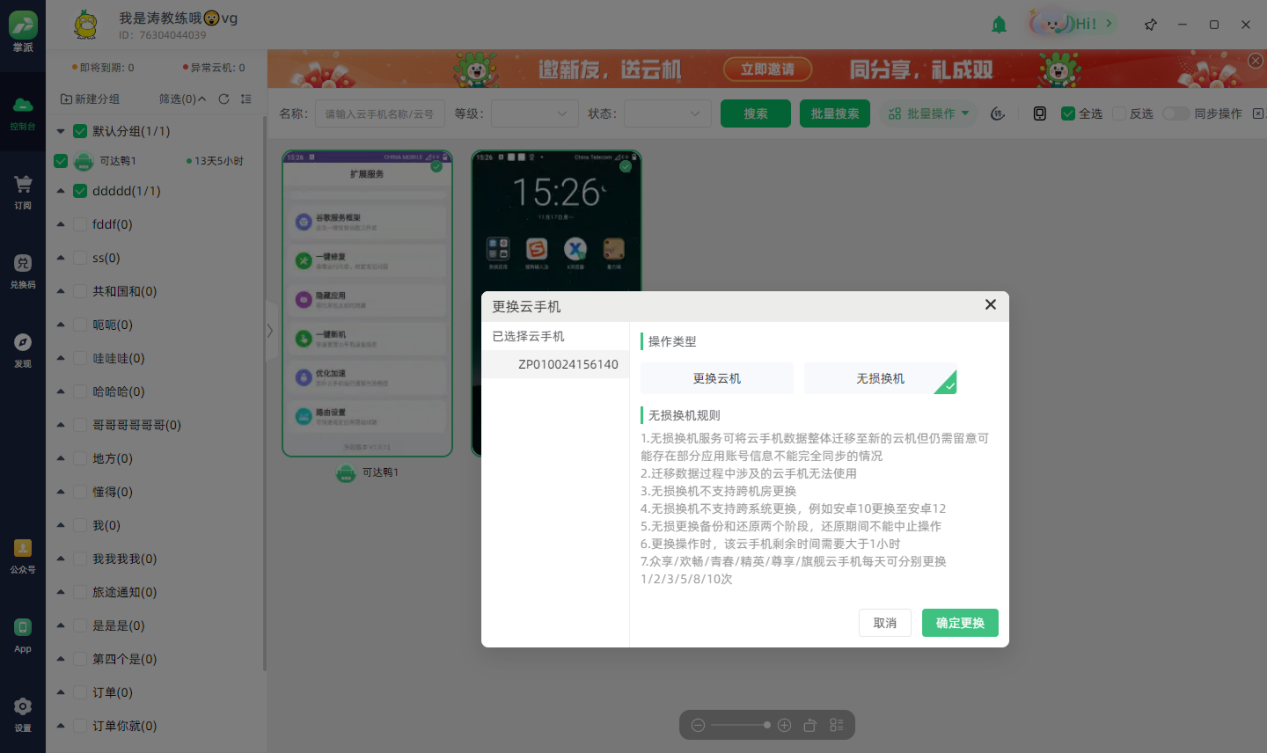
Task: Click the 取消 cancel button
Action: click(885, 623)
